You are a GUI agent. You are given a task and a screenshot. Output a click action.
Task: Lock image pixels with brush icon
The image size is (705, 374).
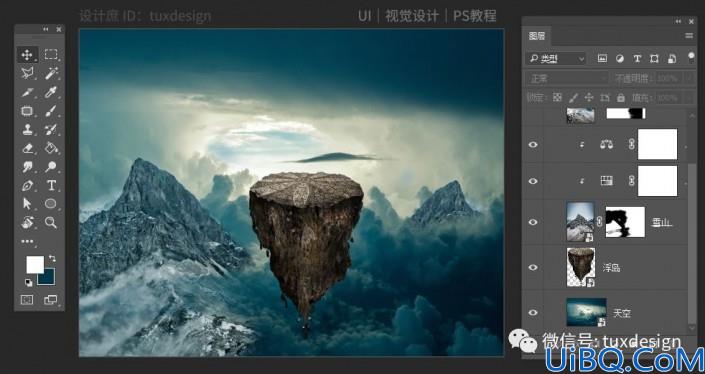573,98
